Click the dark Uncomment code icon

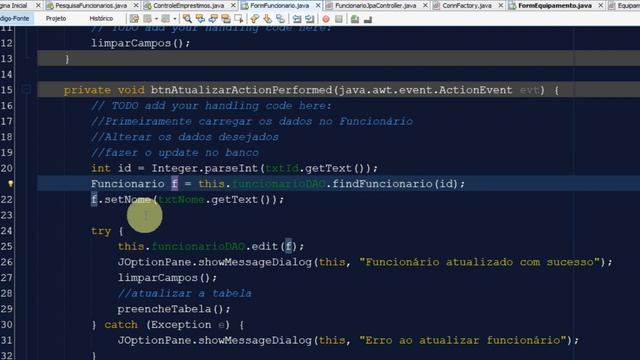[x=368, y=19]
